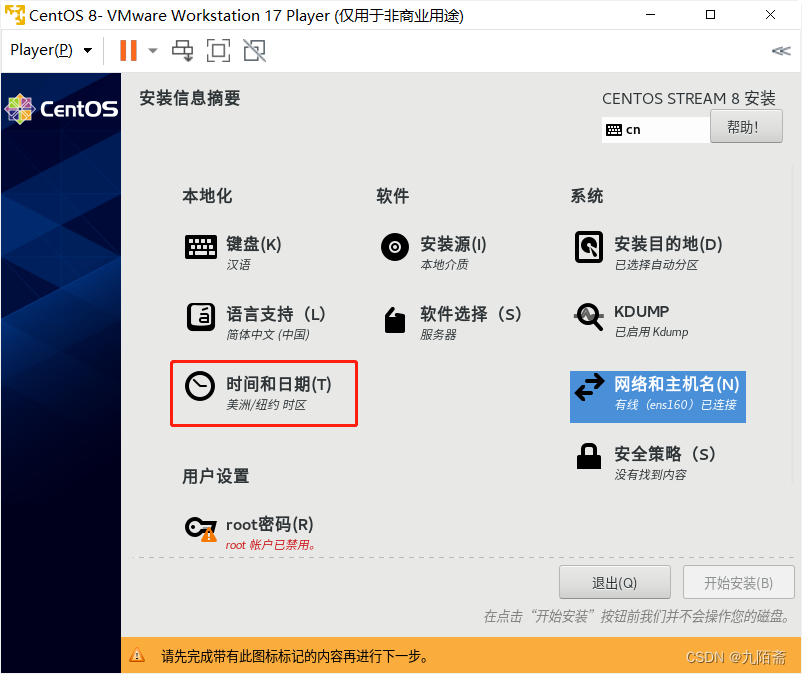The image size is (802, 674).
Task: Click the VMware Player logo in title bar
Action: click(15, 15)
